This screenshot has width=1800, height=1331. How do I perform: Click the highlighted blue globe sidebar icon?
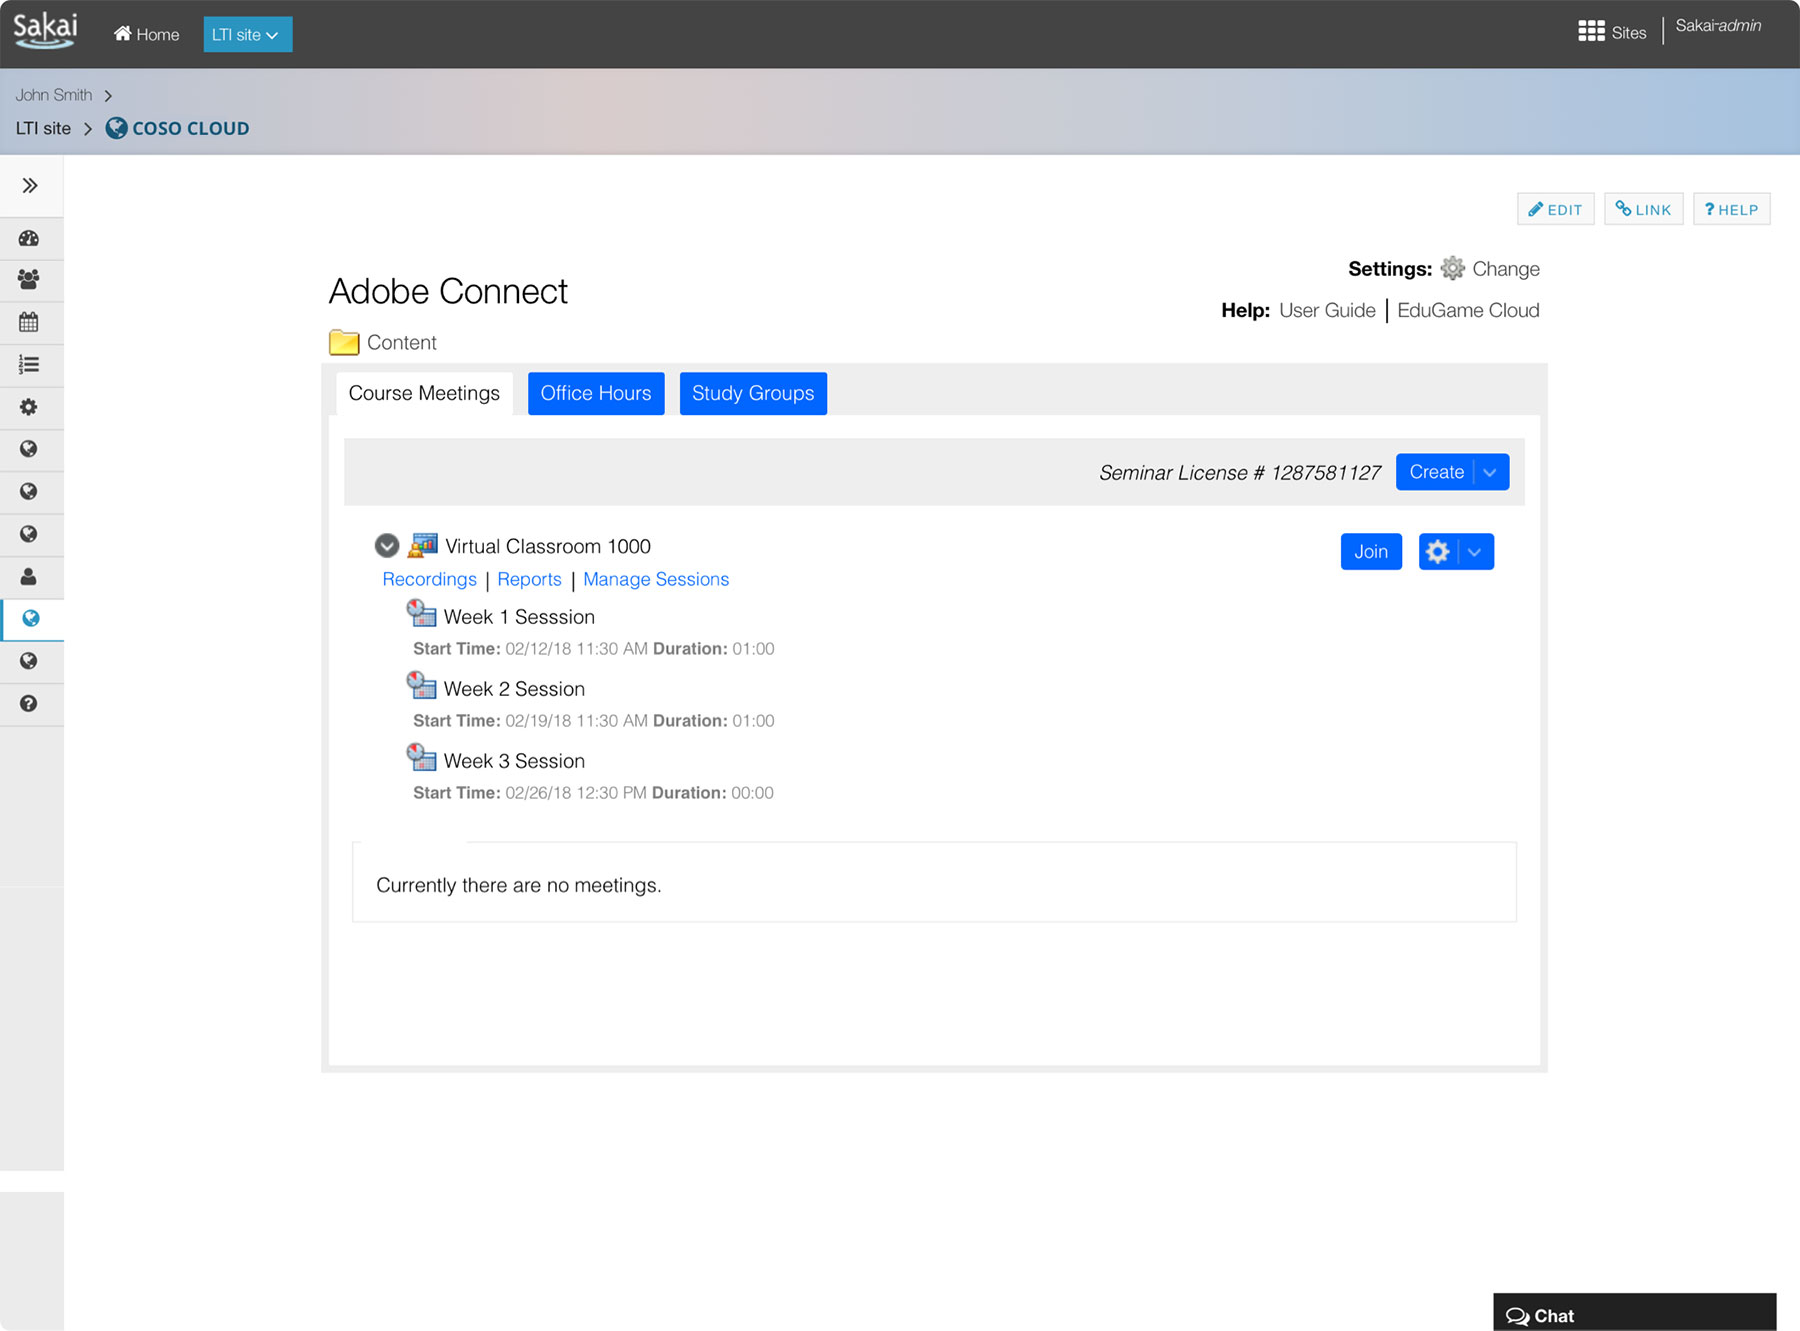point(31,619)
